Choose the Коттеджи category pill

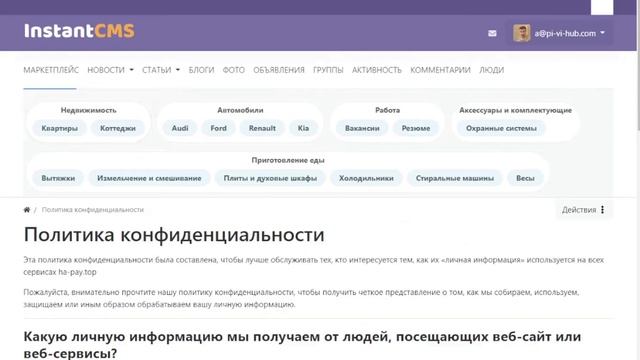(x=118, y=128)
